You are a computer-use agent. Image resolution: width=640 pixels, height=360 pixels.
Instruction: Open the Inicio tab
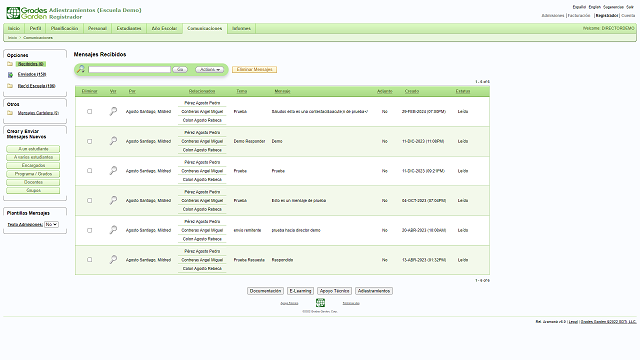(14, 28)
